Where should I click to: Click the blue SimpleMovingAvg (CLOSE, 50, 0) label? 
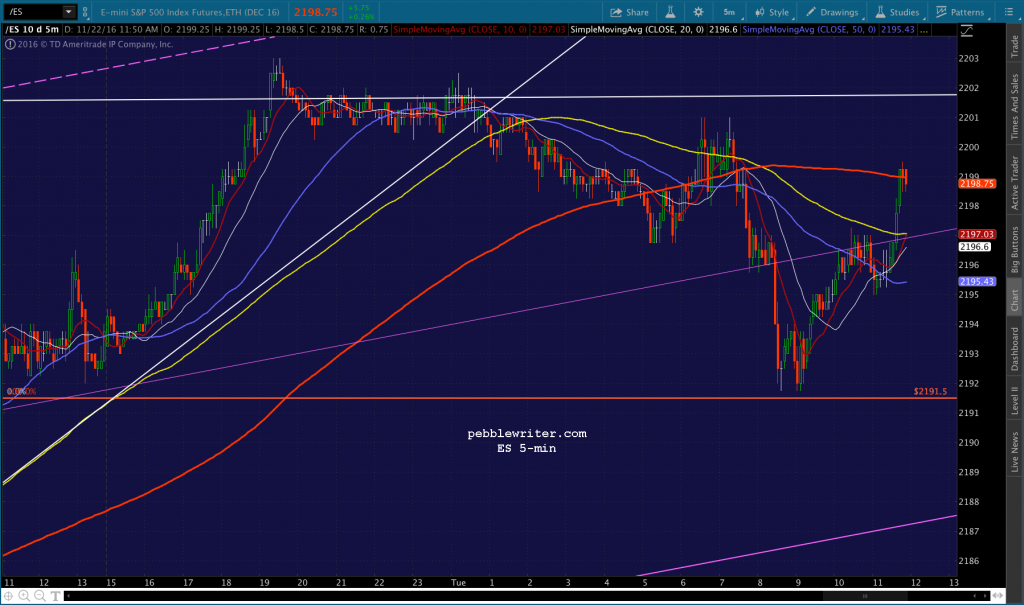click(x=809, y=29)
